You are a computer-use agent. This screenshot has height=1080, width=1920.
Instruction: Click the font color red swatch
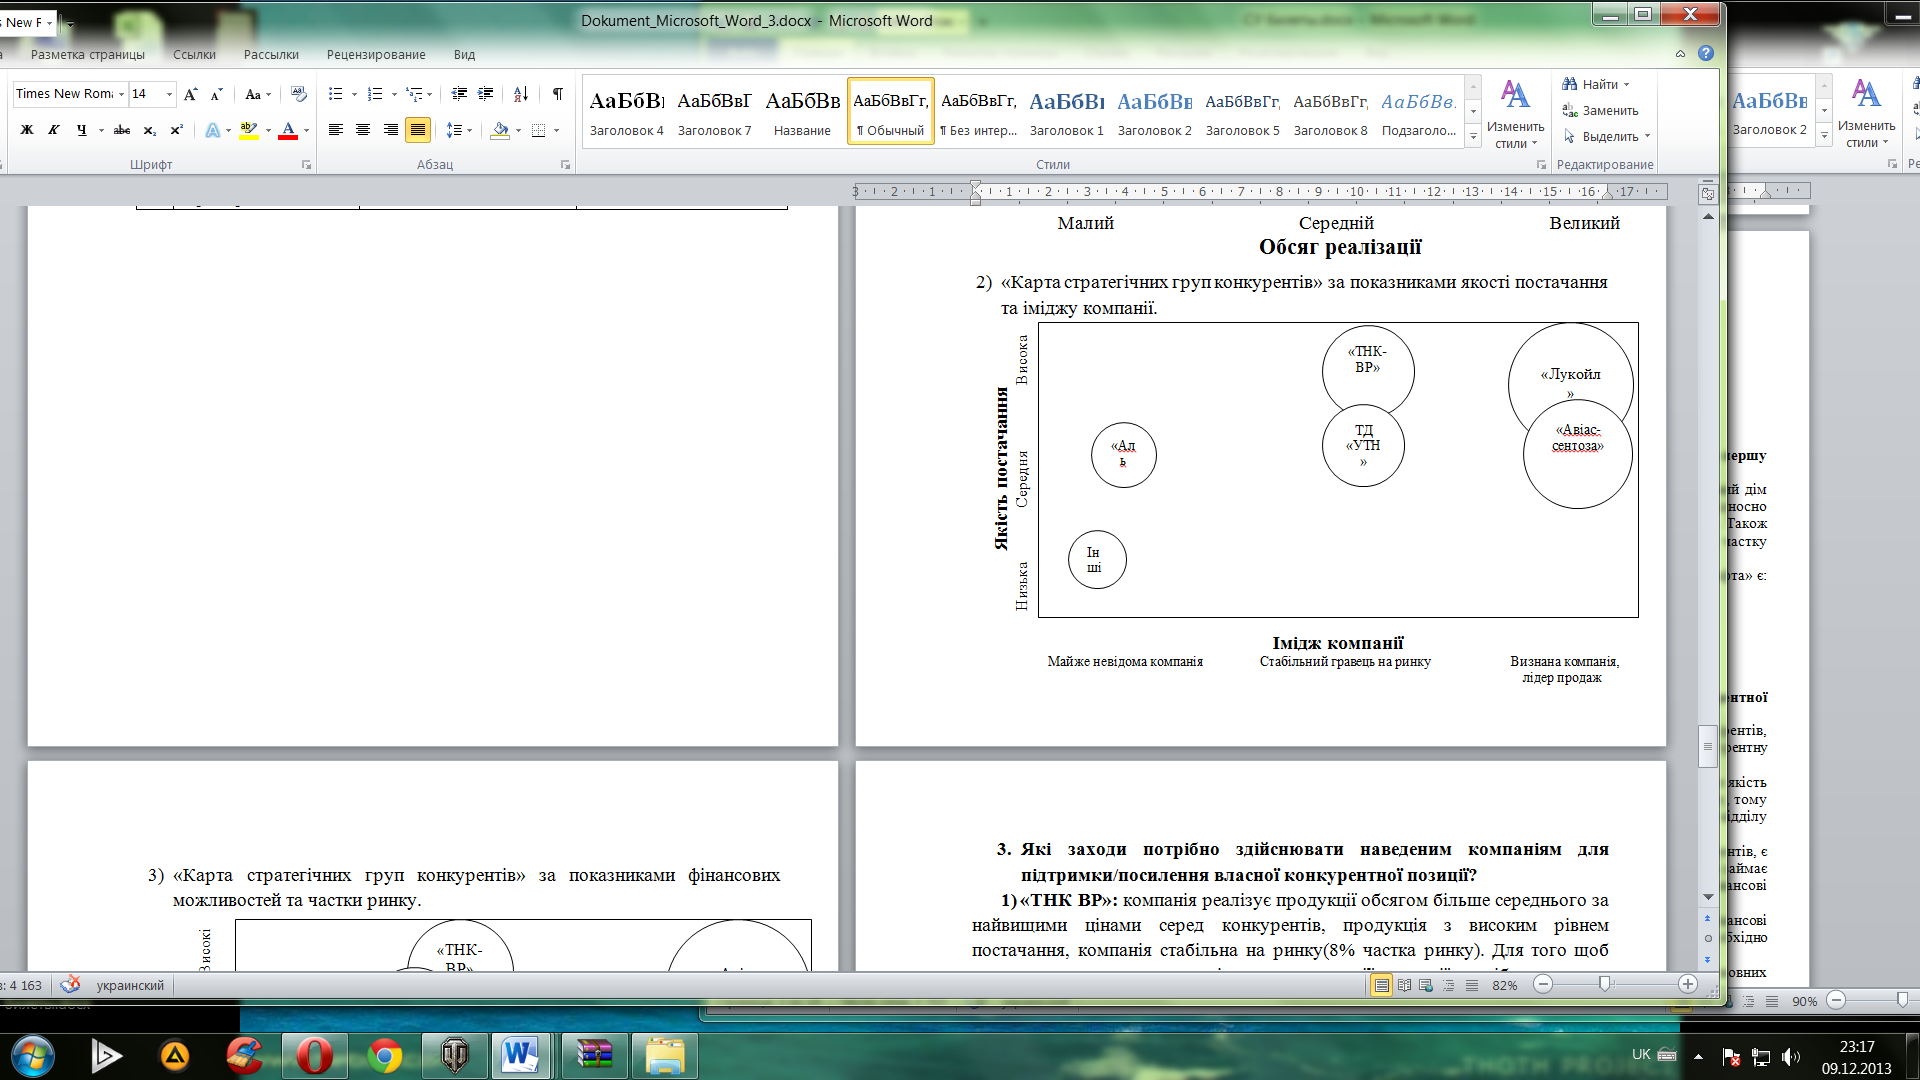288,130
